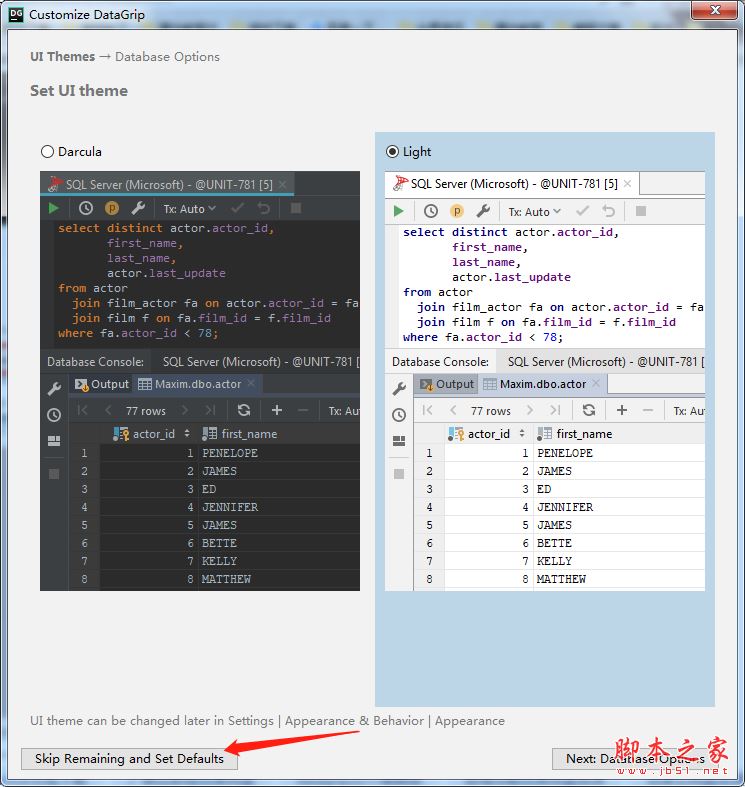Click the reload data icon in Light results
The image size is (745, 787).
(x=589, y=411)
